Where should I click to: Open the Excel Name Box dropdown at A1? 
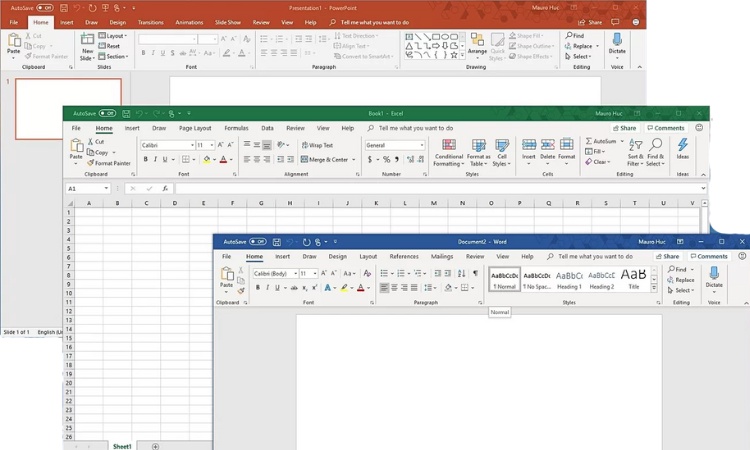[x=106, y=188]
